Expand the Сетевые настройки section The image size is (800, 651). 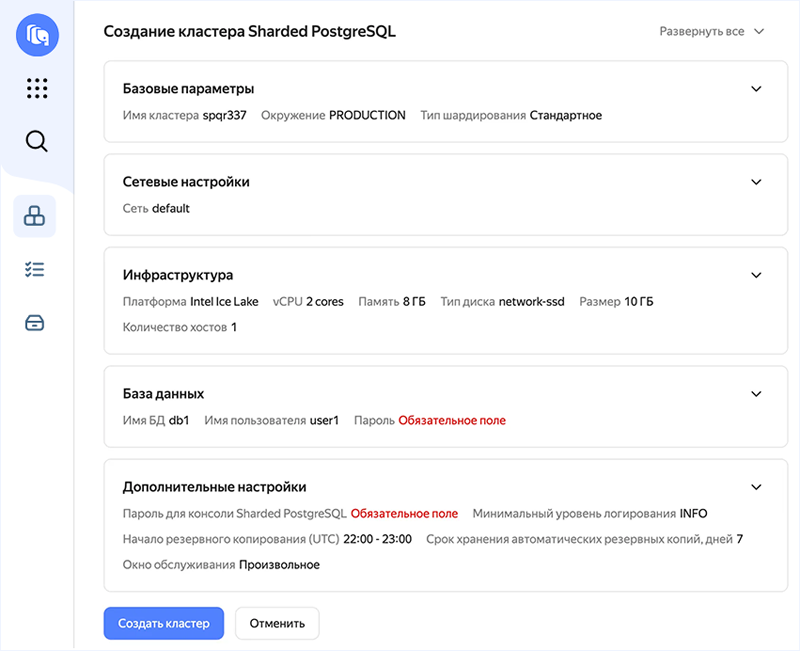[757, 182]
